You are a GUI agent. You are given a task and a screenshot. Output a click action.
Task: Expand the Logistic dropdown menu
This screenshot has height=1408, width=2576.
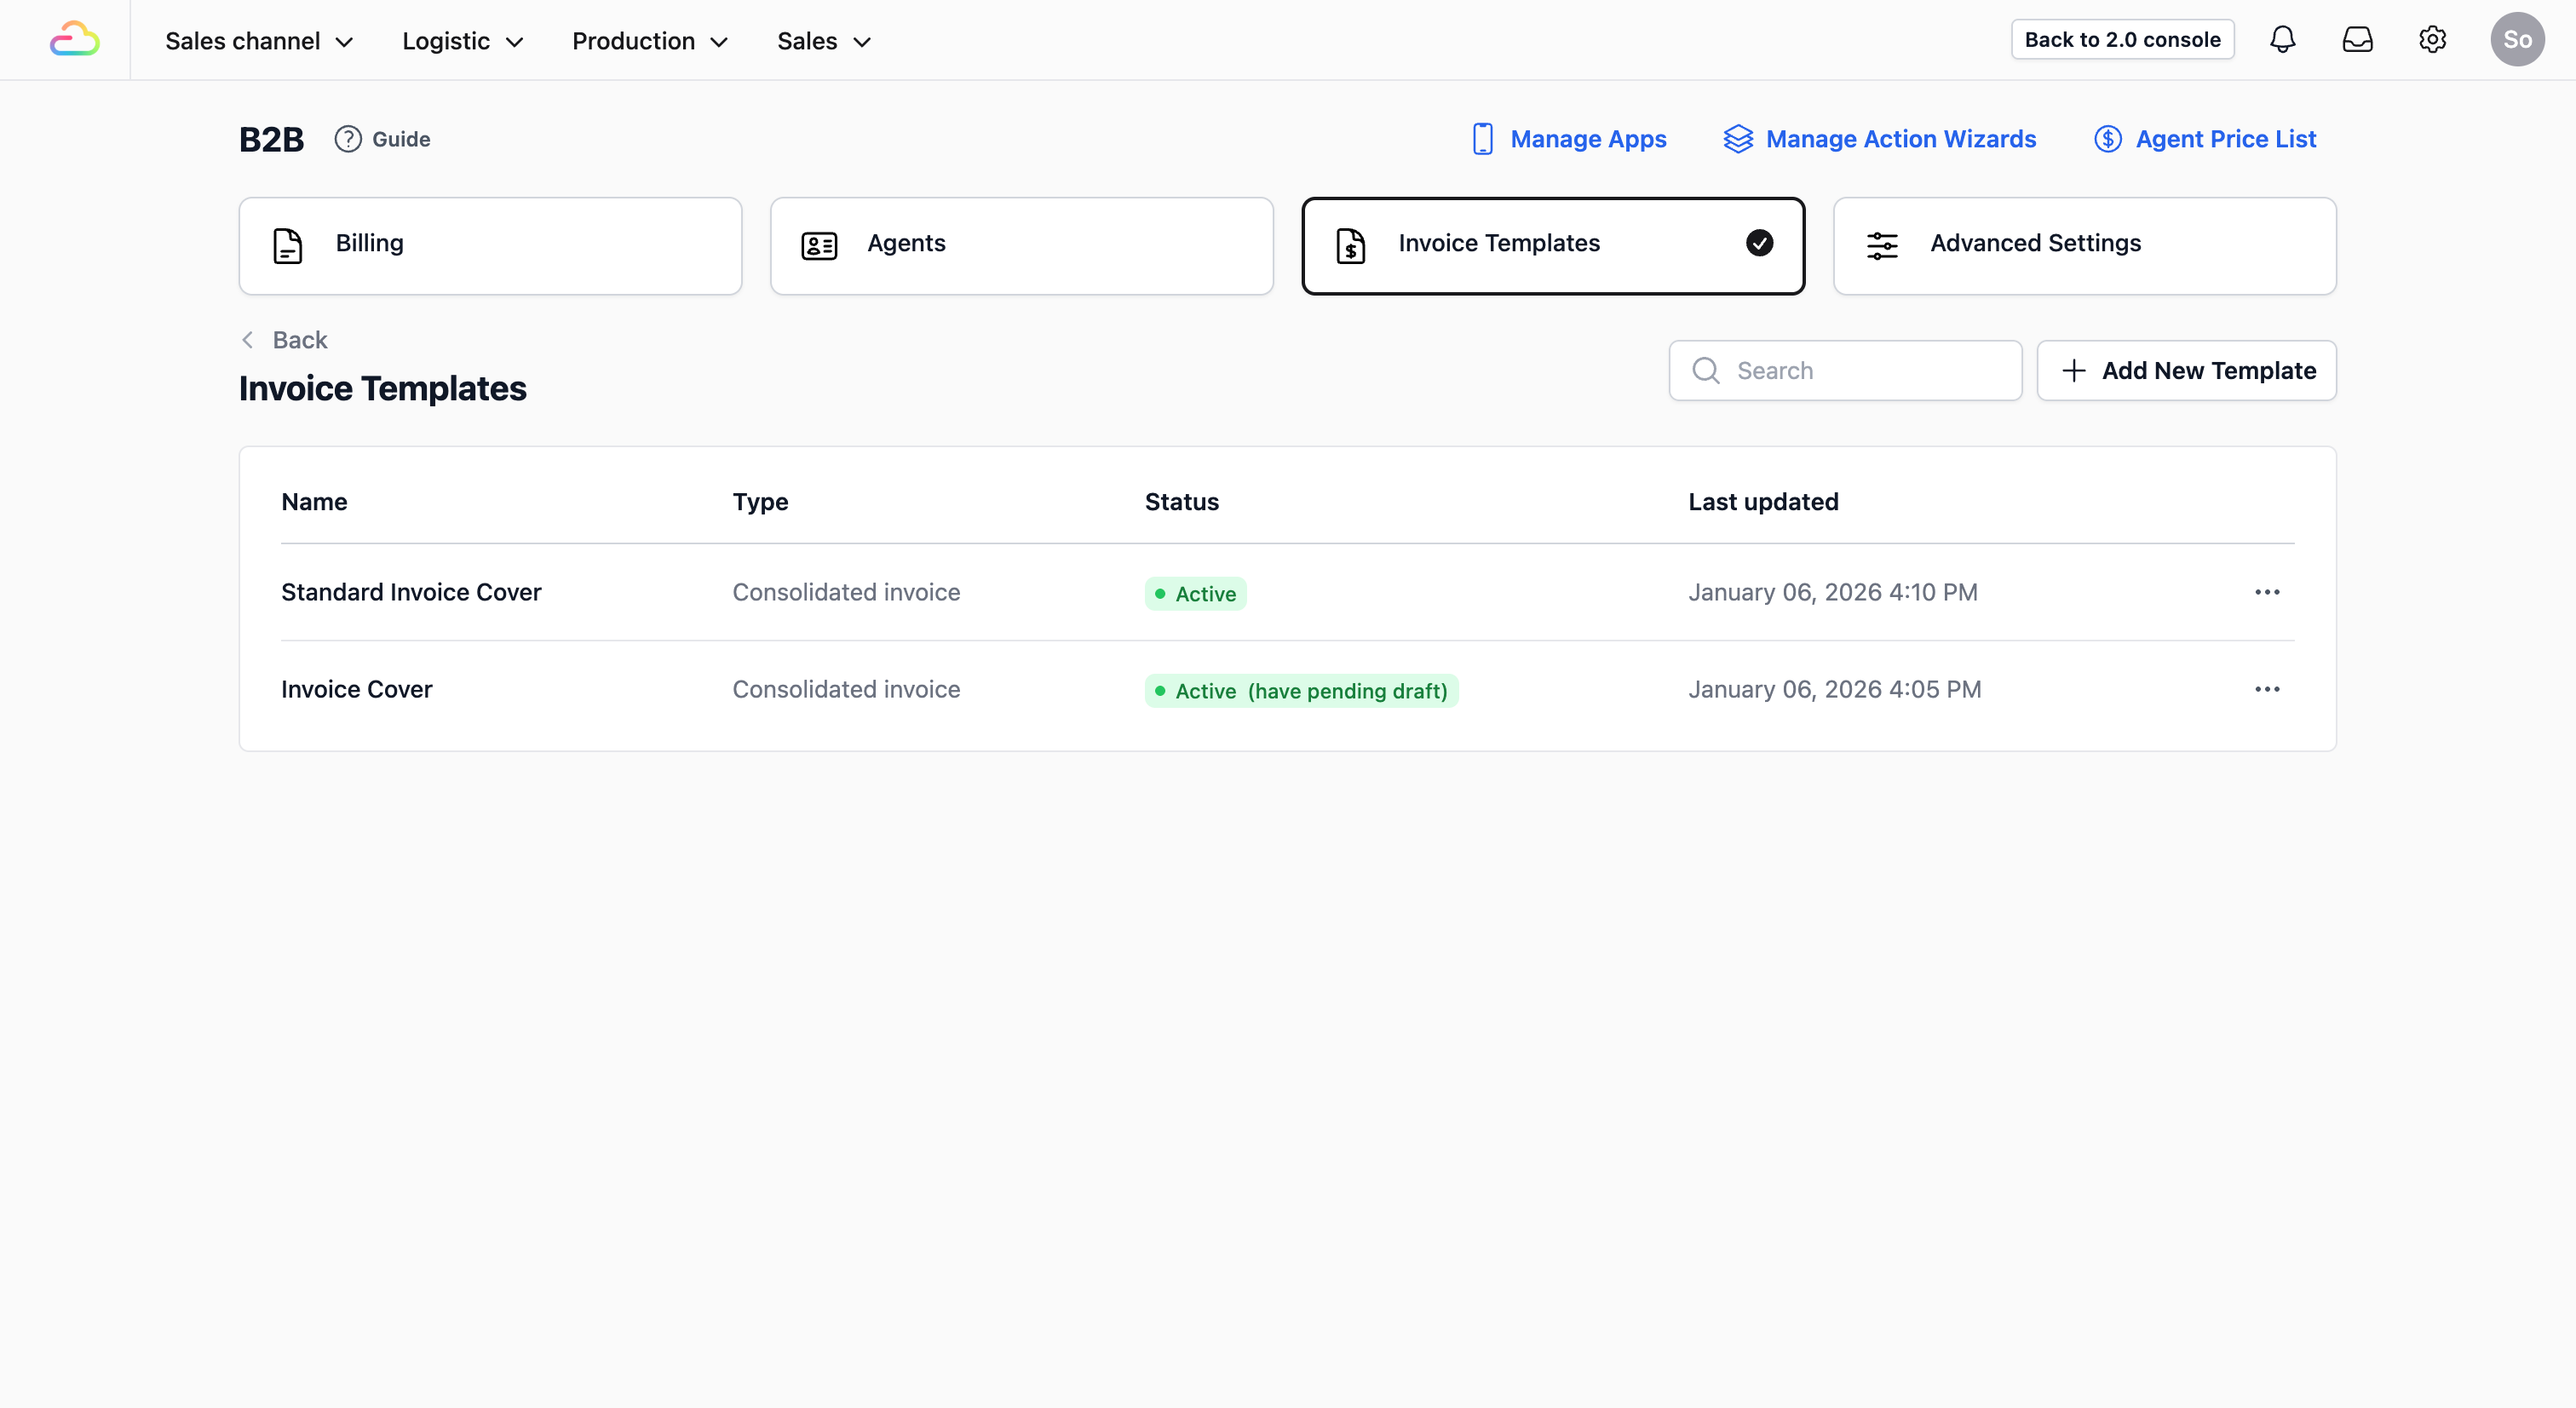462,41
